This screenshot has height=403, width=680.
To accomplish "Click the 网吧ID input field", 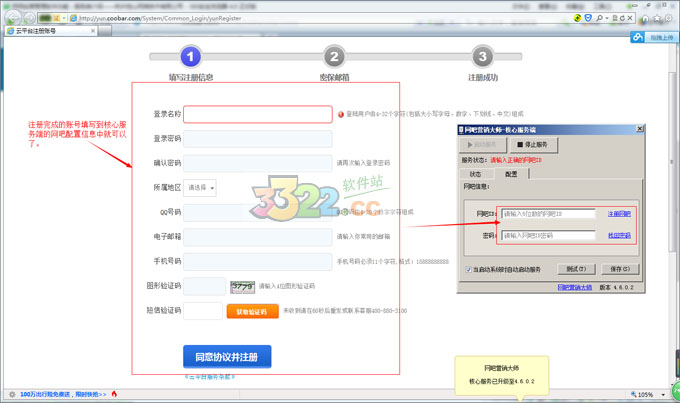I will pos(548,214).
